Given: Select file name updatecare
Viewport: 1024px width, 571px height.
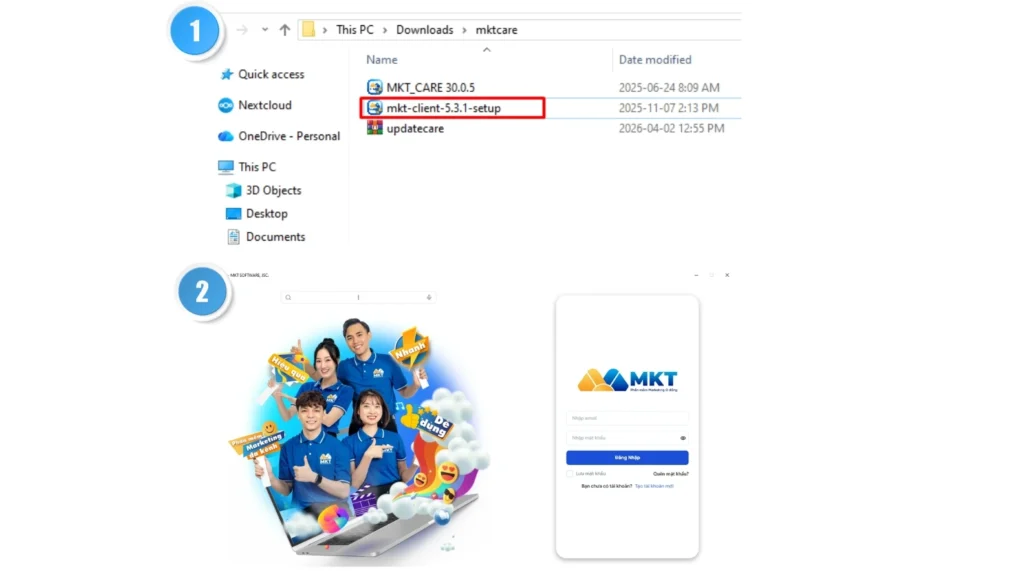Looking at the screenshot, I should point(415,128).
